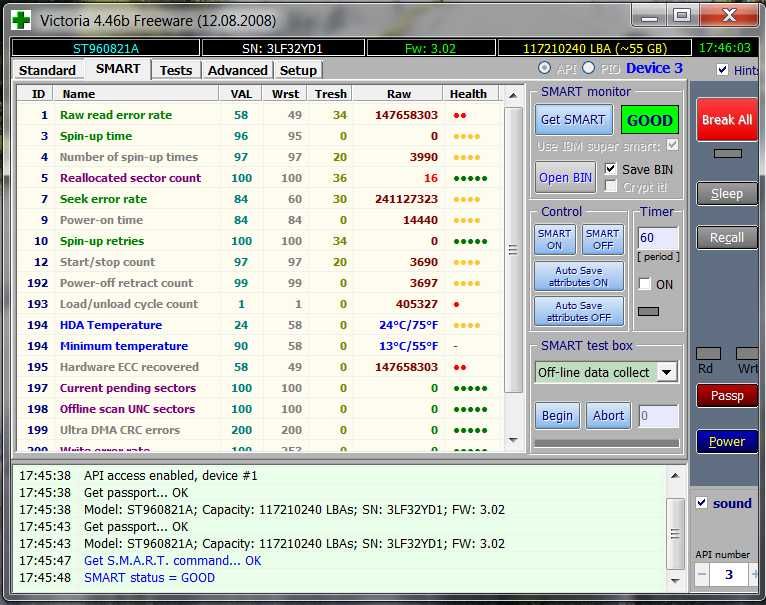766x605 pixels.
Task: Toggle the Hints checkbox
Action: [x=723, y=70]
